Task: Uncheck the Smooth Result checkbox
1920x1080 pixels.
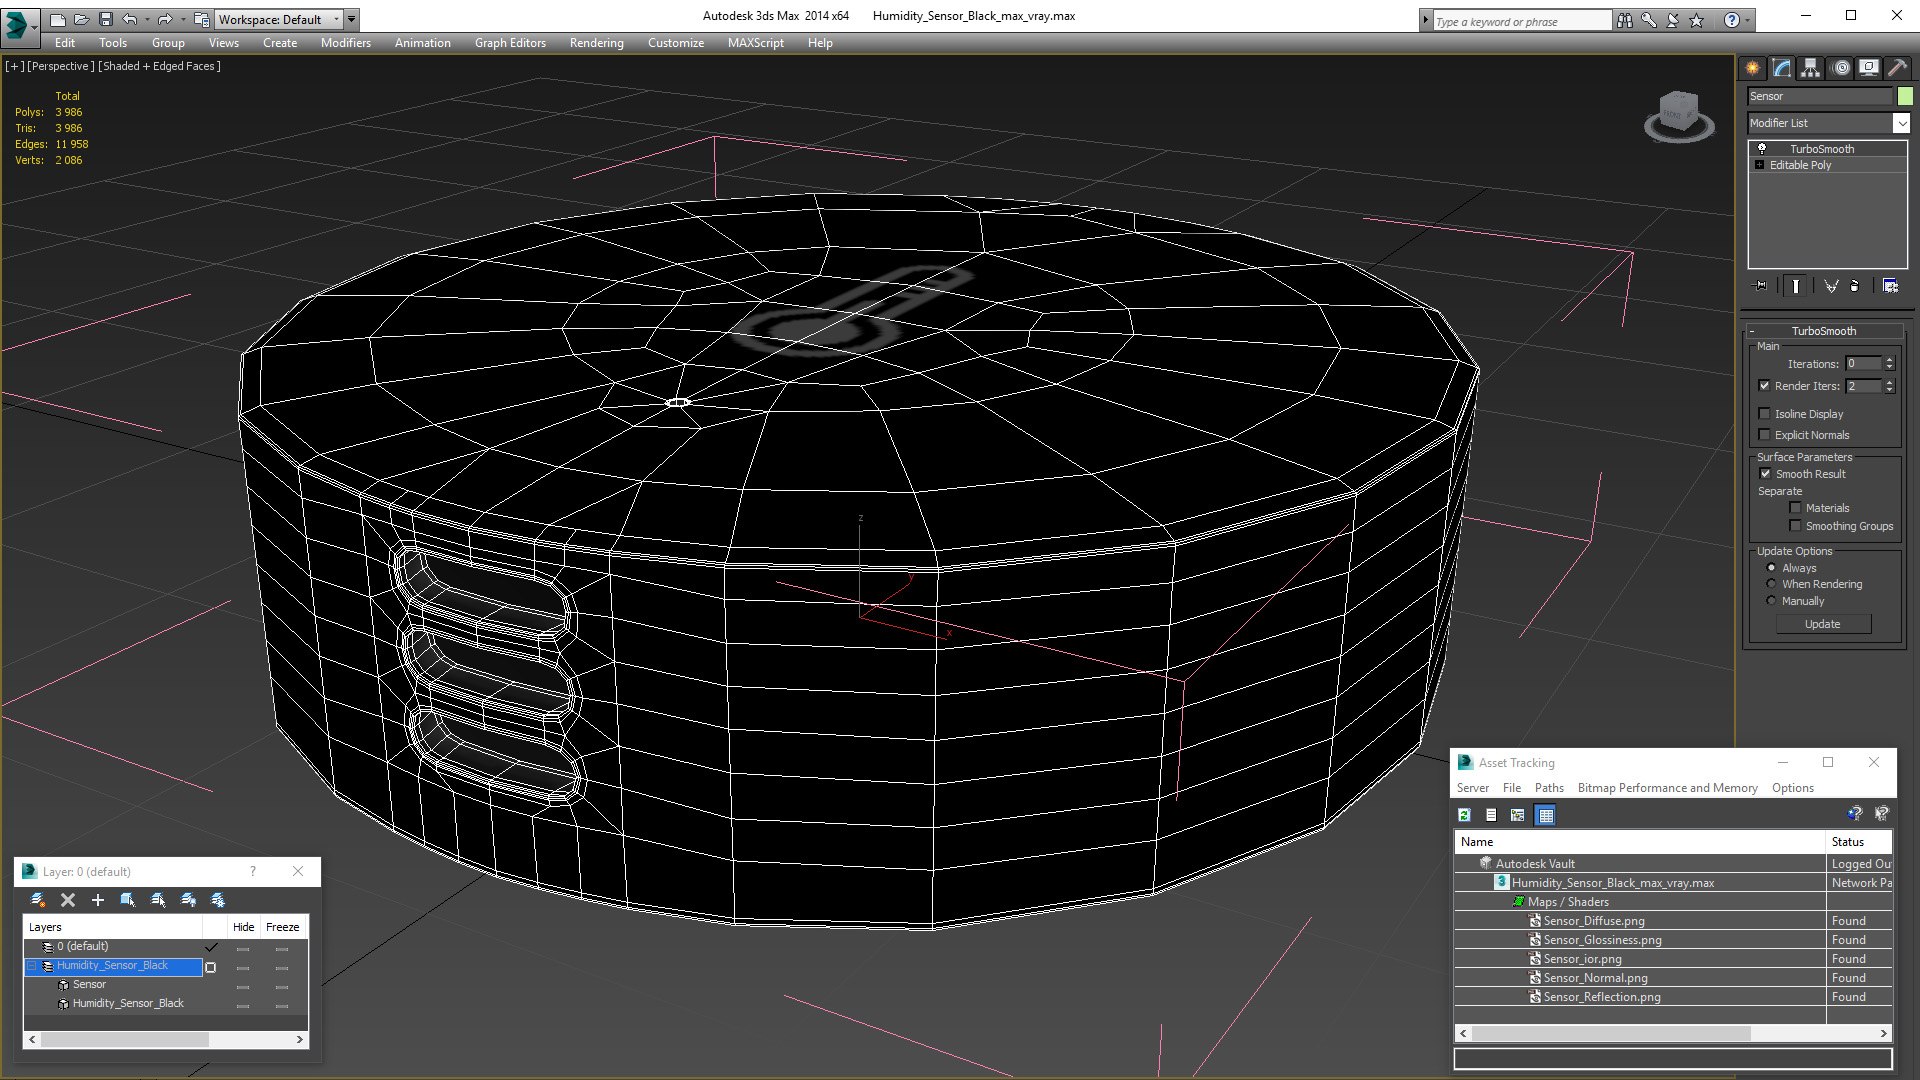Action: pyautogui.click(x=1764, y=474)
